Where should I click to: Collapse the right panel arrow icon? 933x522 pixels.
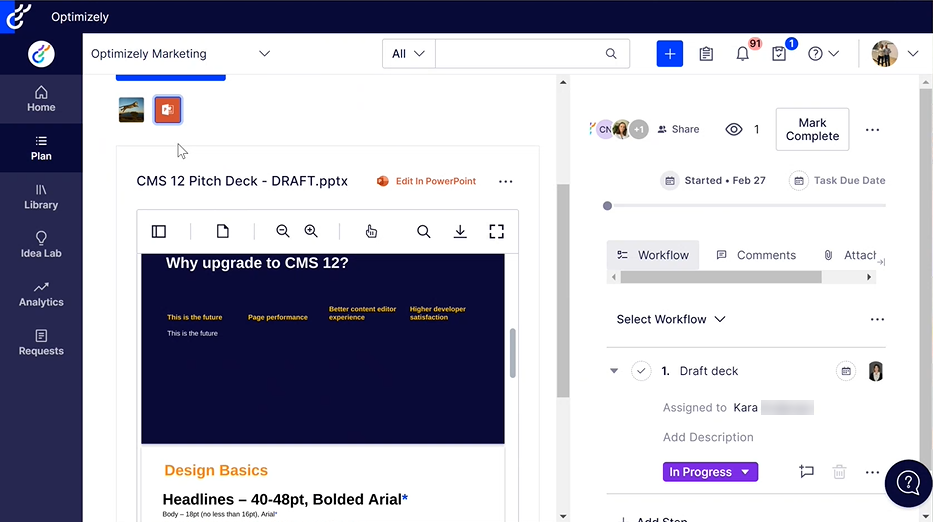[881, 262]
